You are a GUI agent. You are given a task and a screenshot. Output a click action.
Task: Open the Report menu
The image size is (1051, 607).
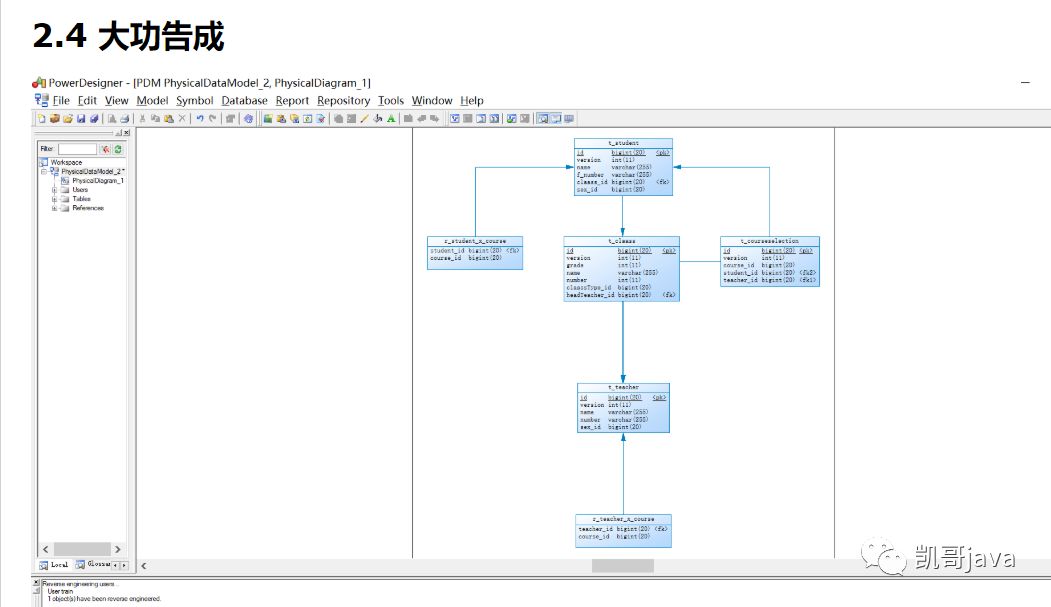(292, 100)
